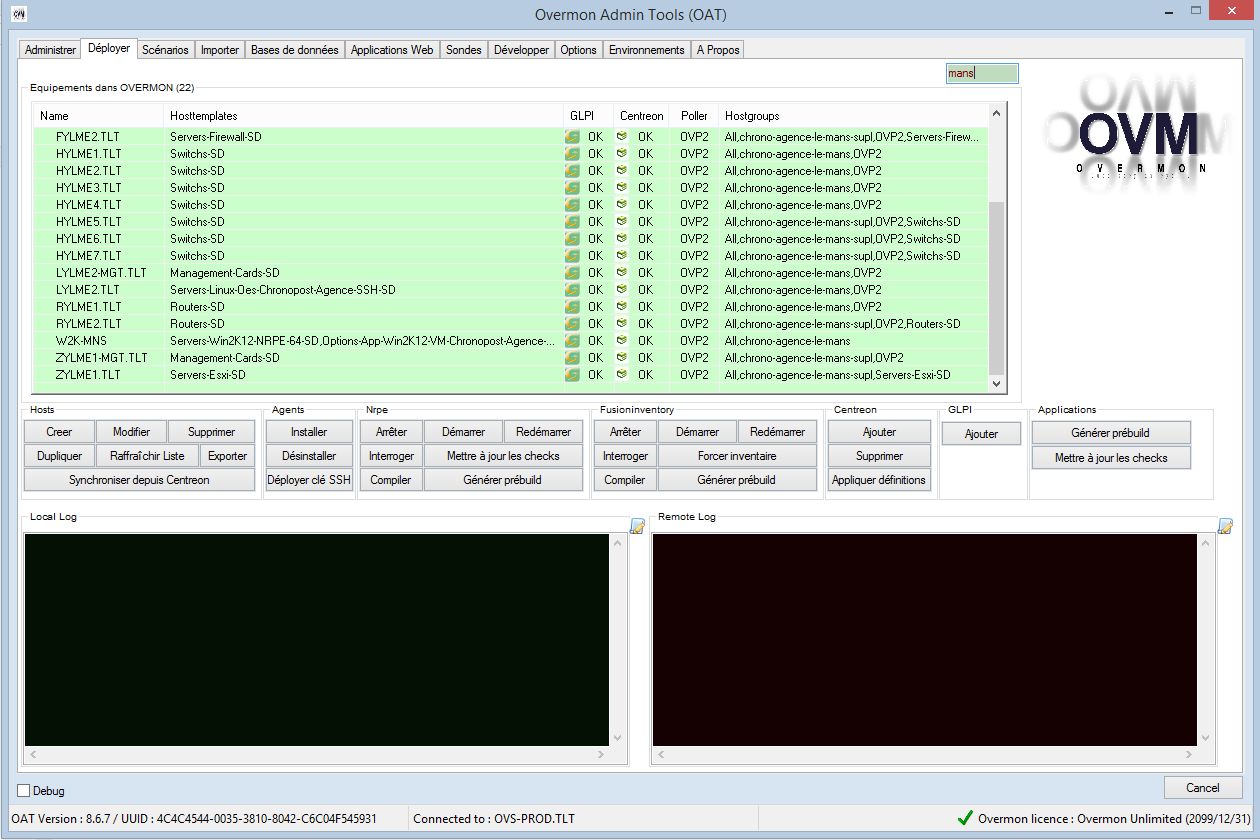Click Centreon status icon for RYLME1.TLT row
The width and height of the screenshot is (1260, 840).
coord(622,307)
